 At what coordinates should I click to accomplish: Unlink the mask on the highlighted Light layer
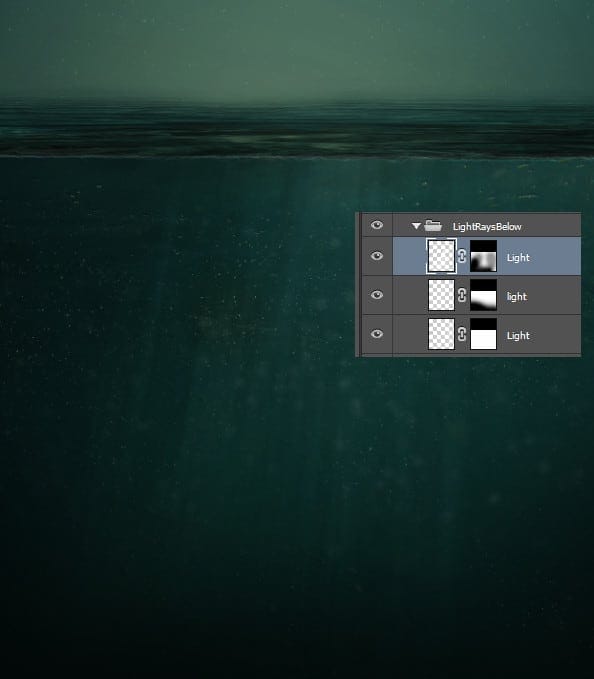462,256
